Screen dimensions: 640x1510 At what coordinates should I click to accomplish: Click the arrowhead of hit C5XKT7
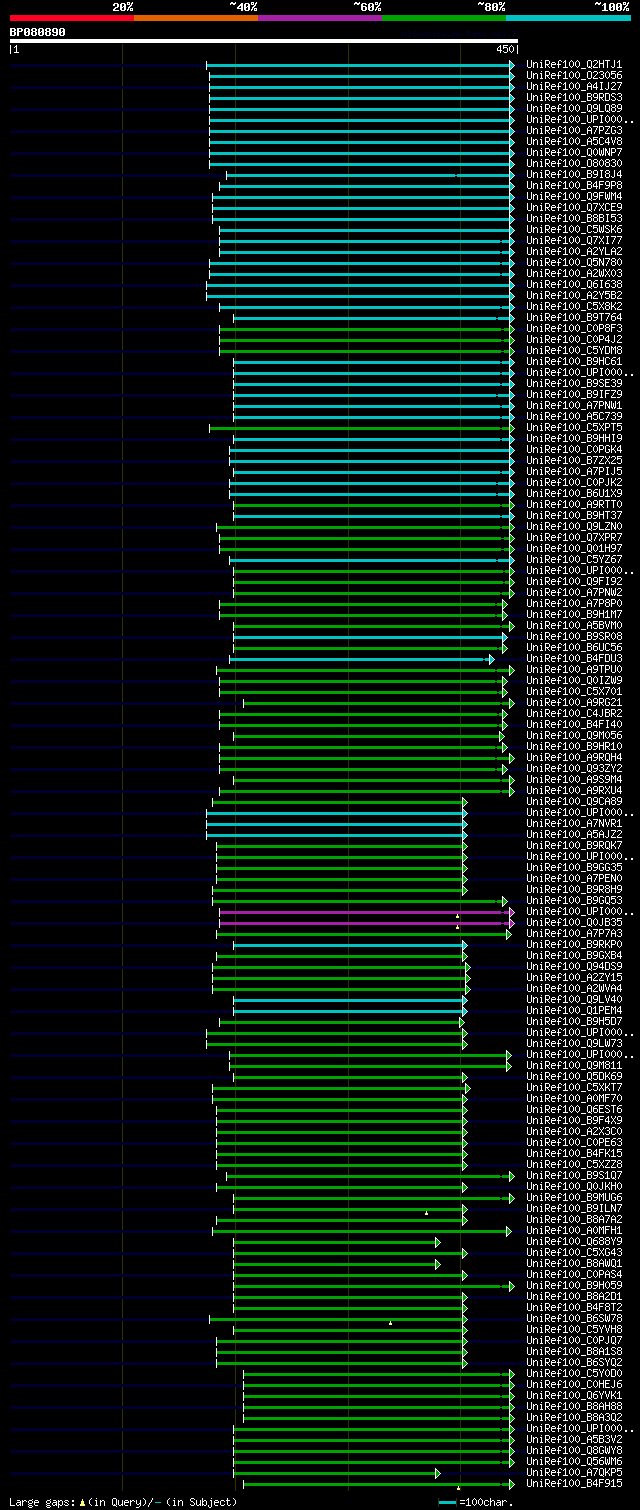[x=467, y=1088]
